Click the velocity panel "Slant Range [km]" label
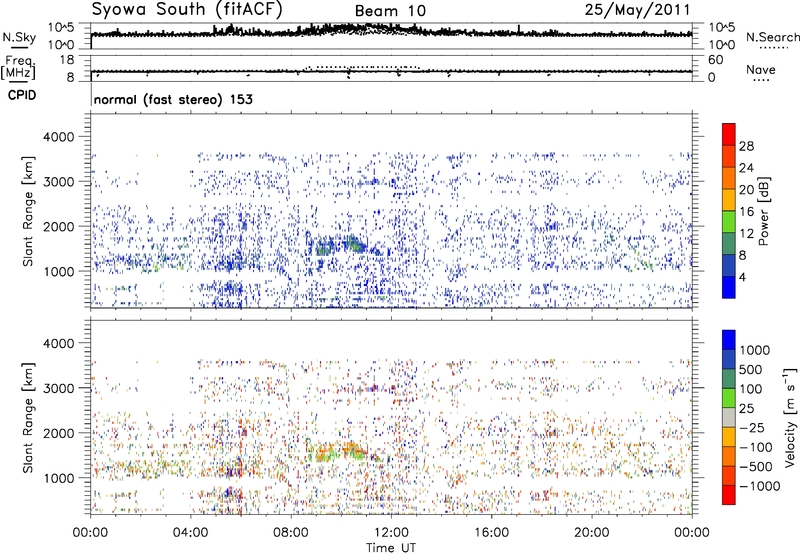800x554 pixels. pyautogui.click(x=28, y=418)
